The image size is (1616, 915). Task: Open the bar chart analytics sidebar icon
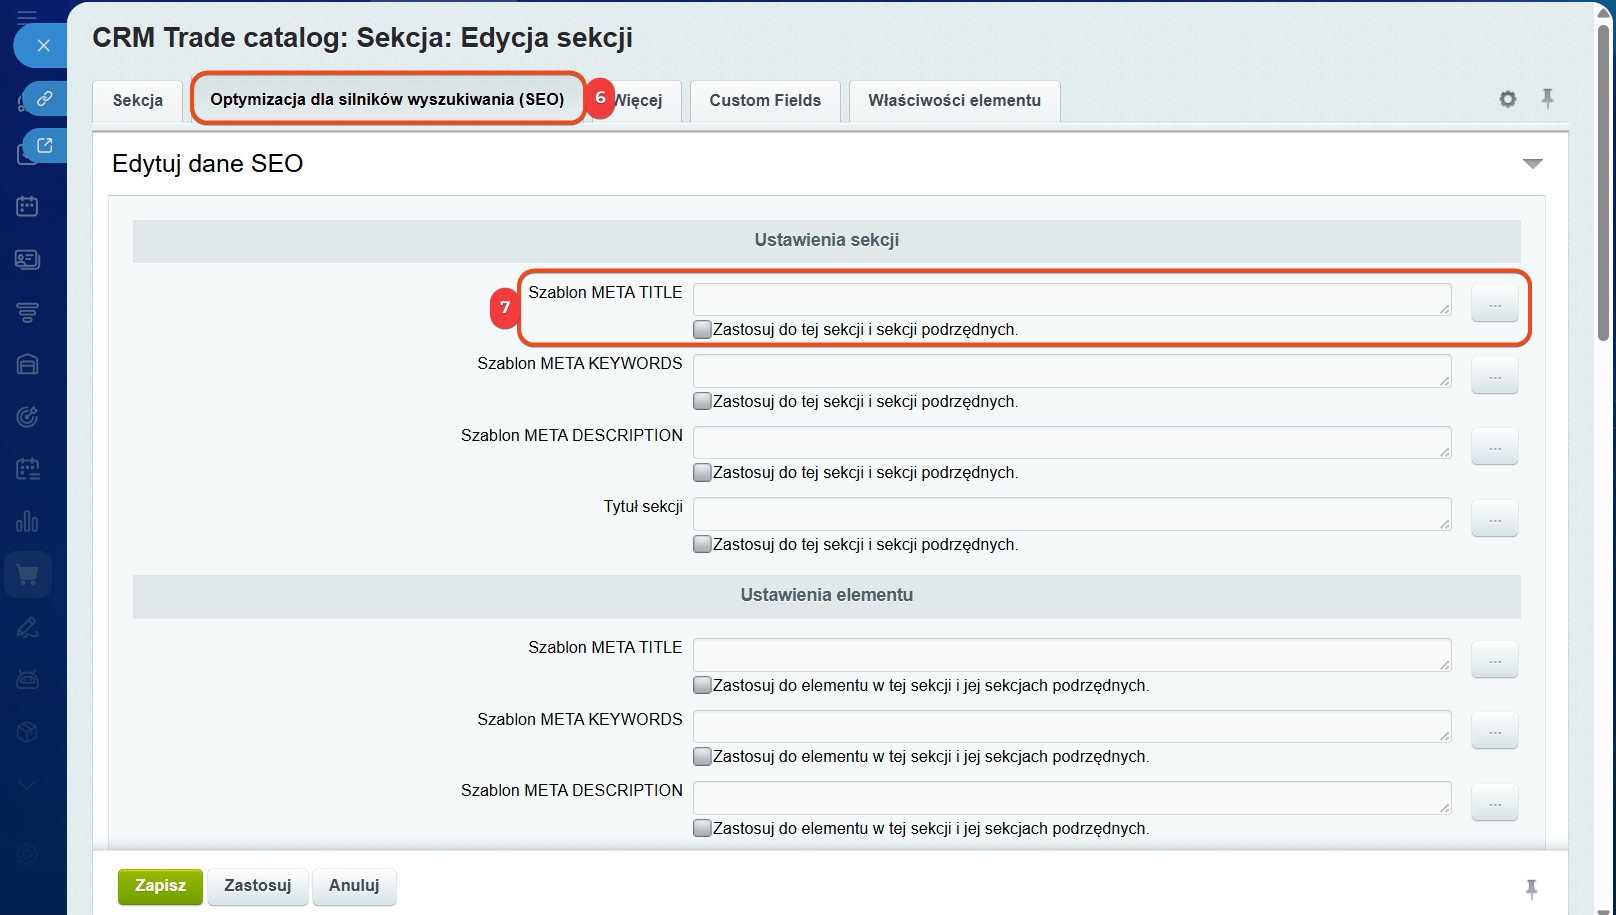pyautogui.click(x=27, y=521)
